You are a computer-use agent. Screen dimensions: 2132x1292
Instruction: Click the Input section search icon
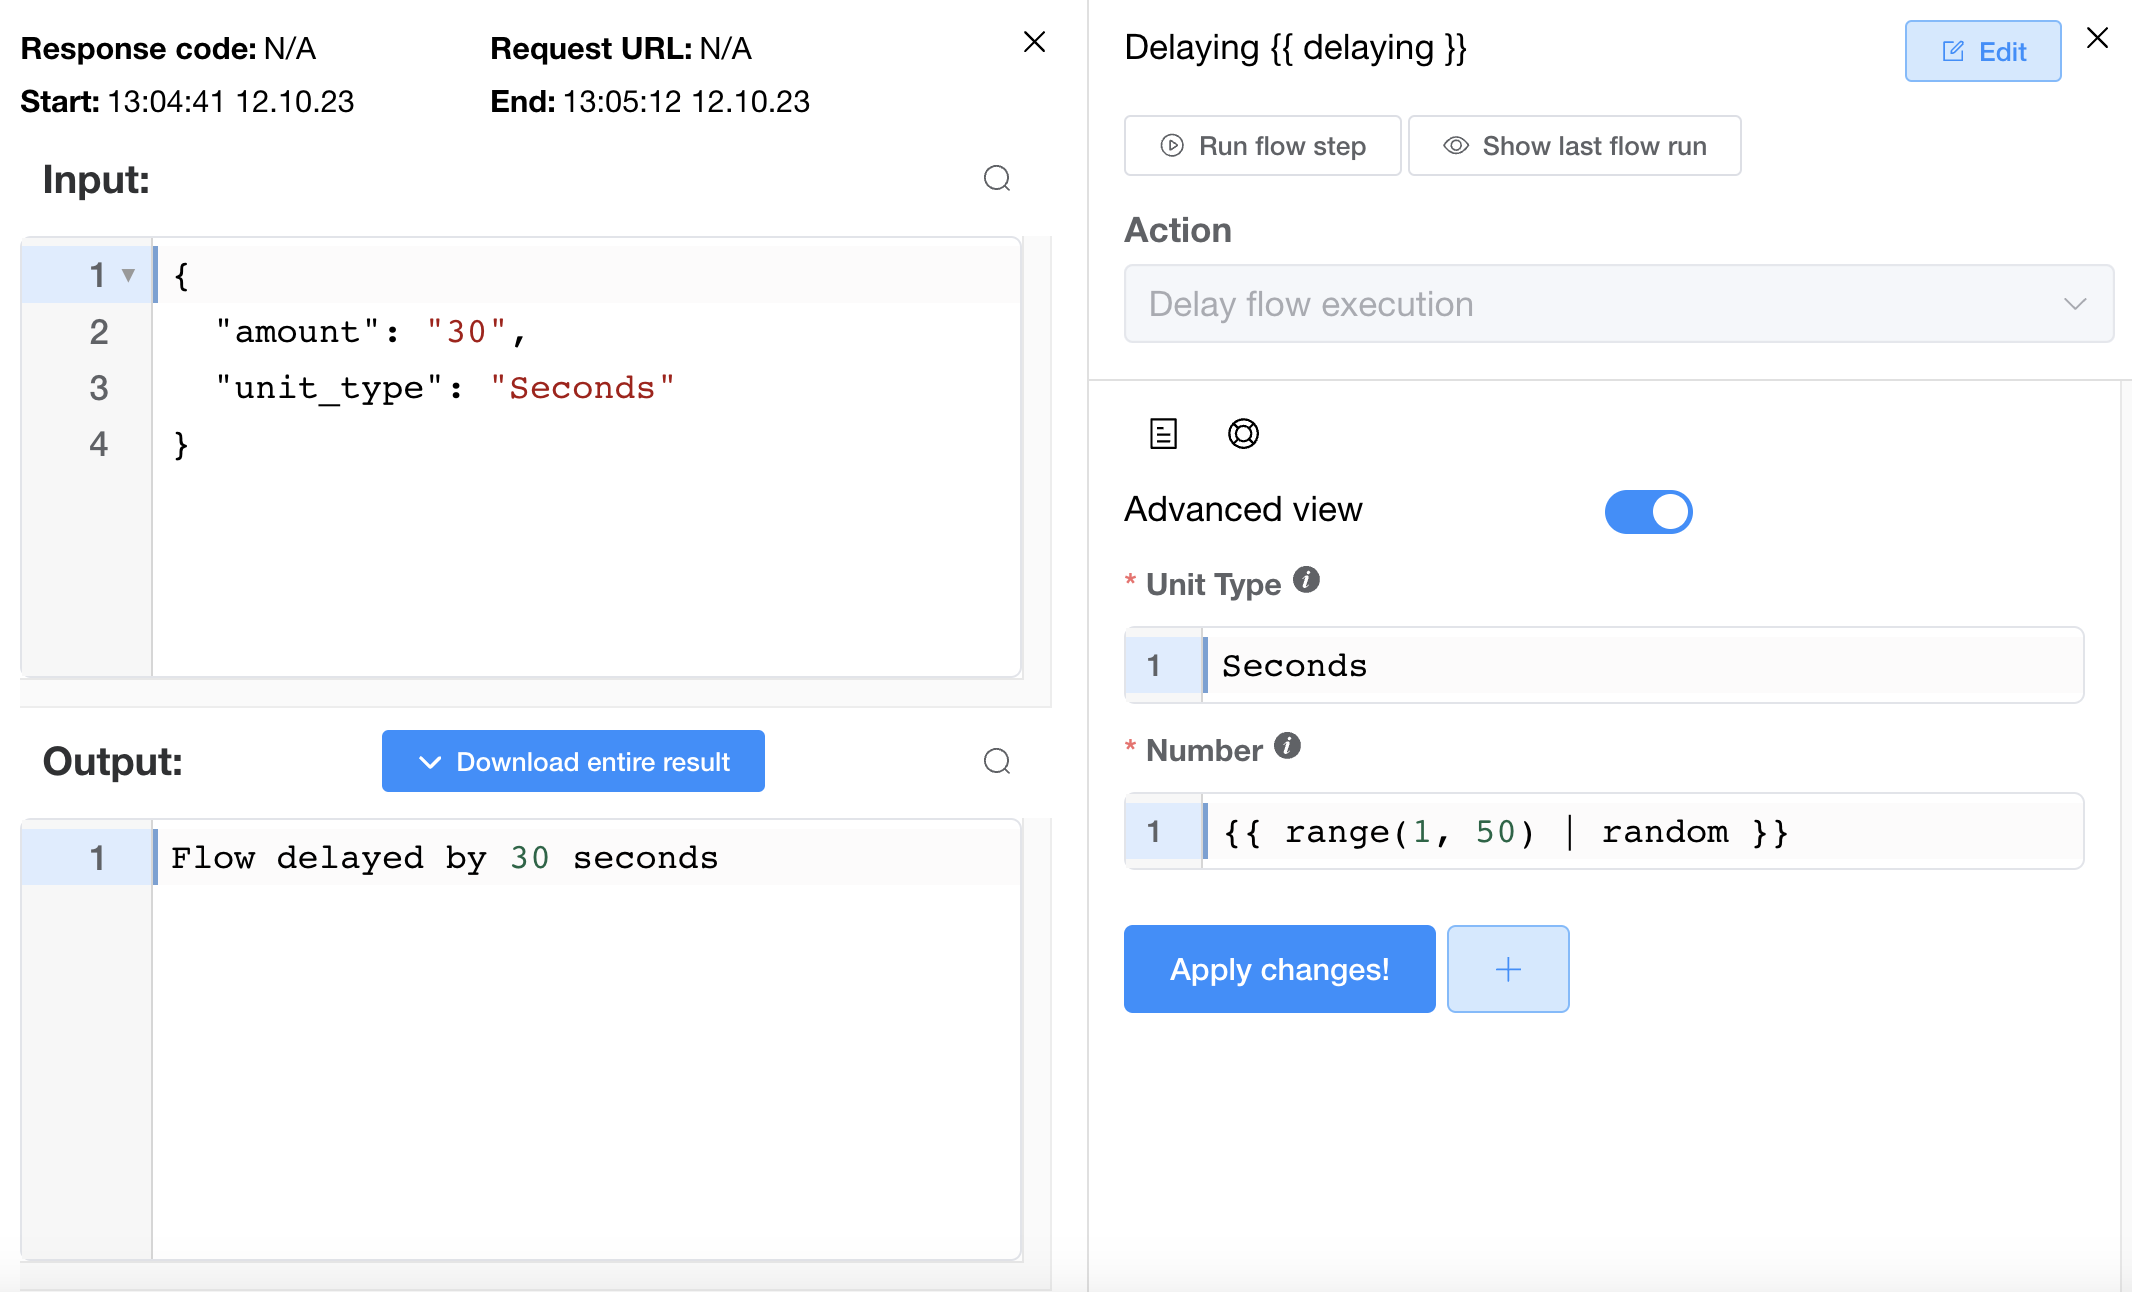point(996,179)
